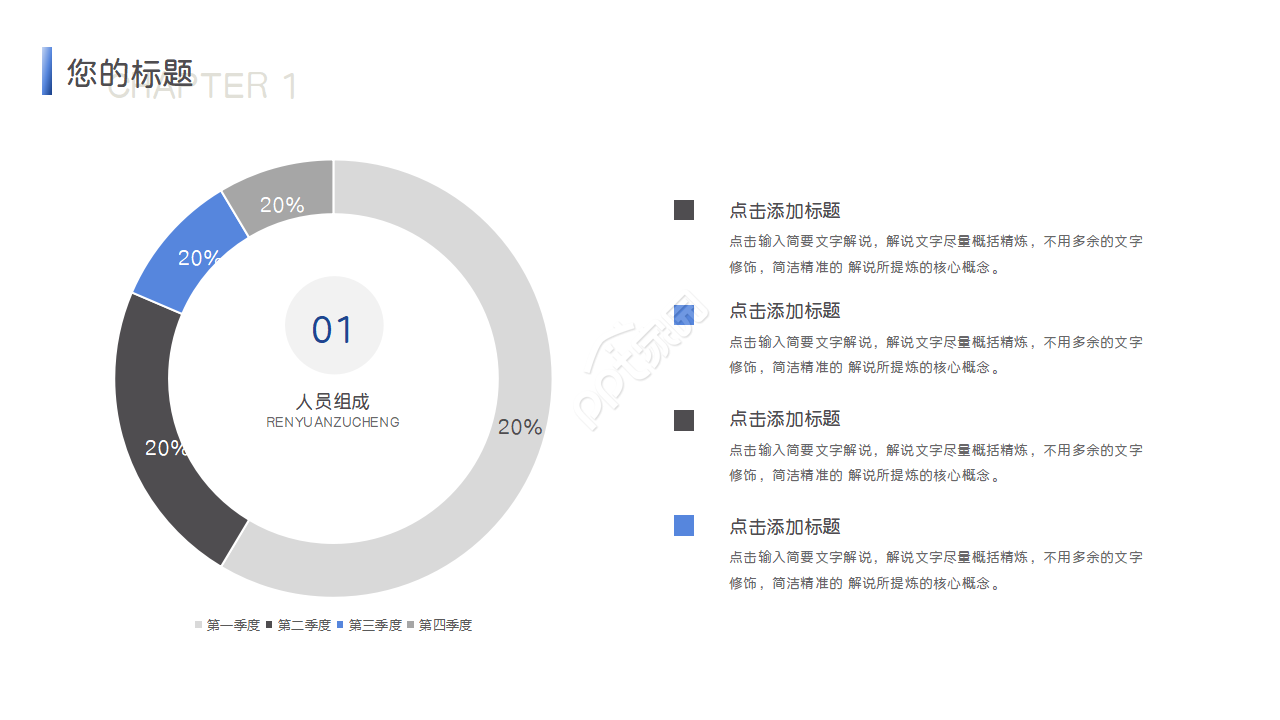The height and width of the screenshot is (720, 1280).
Task: Select the 20% label on the charcoal segment
Action: 166,448
